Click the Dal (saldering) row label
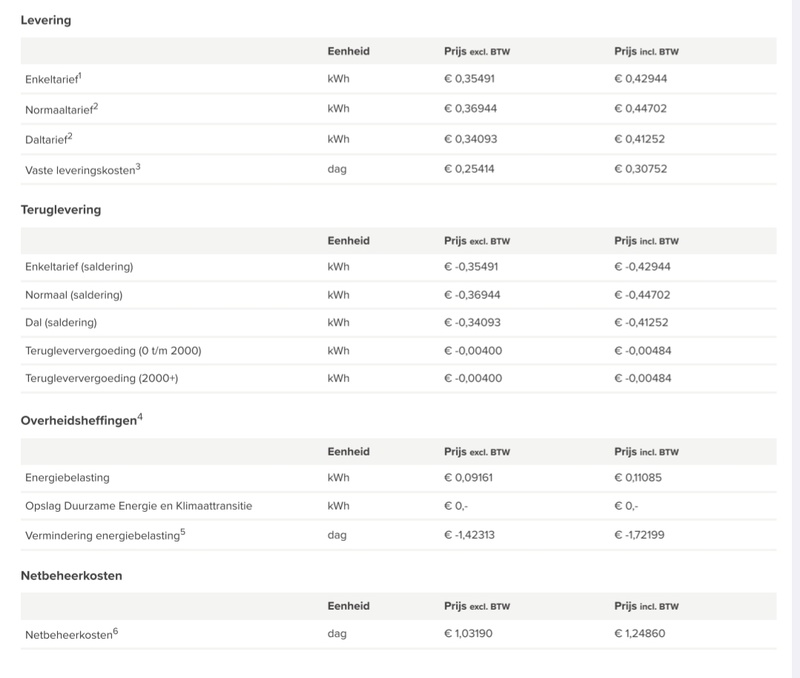The width and height of the screenshot is (800, 678). click(x=61, y=323)
